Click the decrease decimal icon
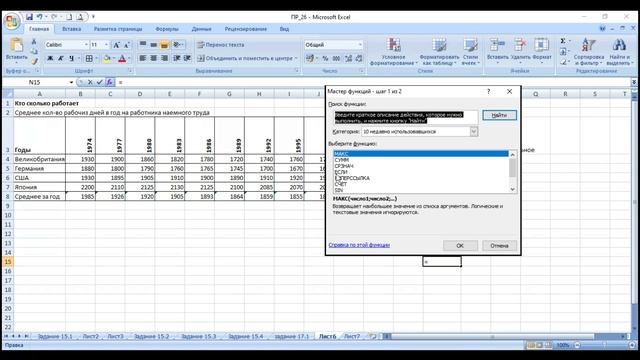The width and height of the screenshot is (640, 360). pos(359,58)
